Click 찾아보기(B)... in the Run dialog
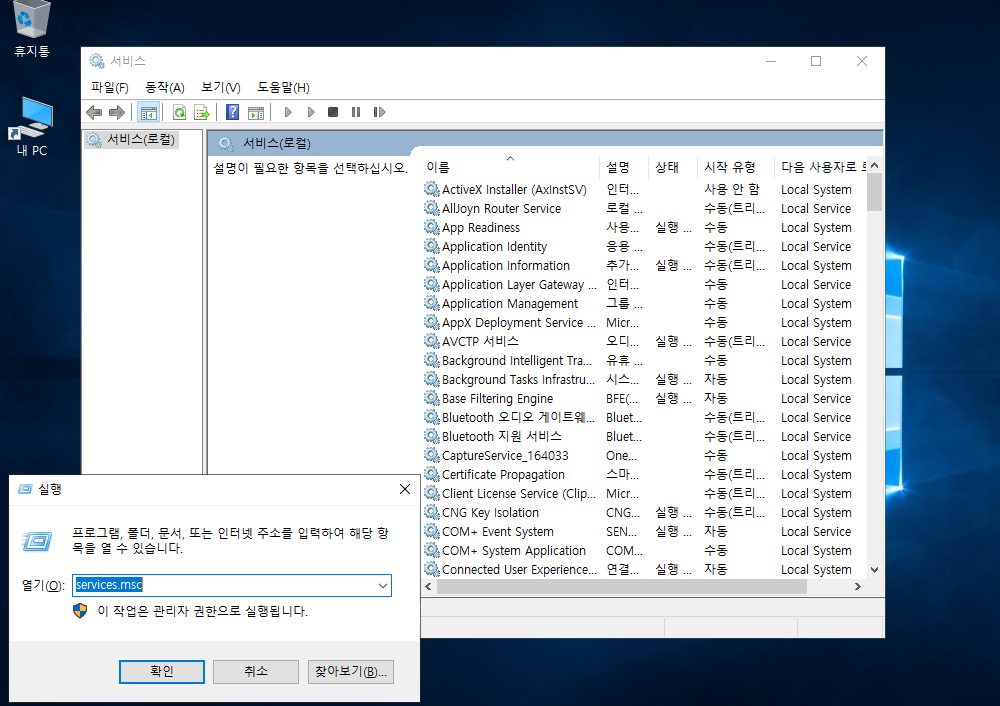 coord(351,672)
